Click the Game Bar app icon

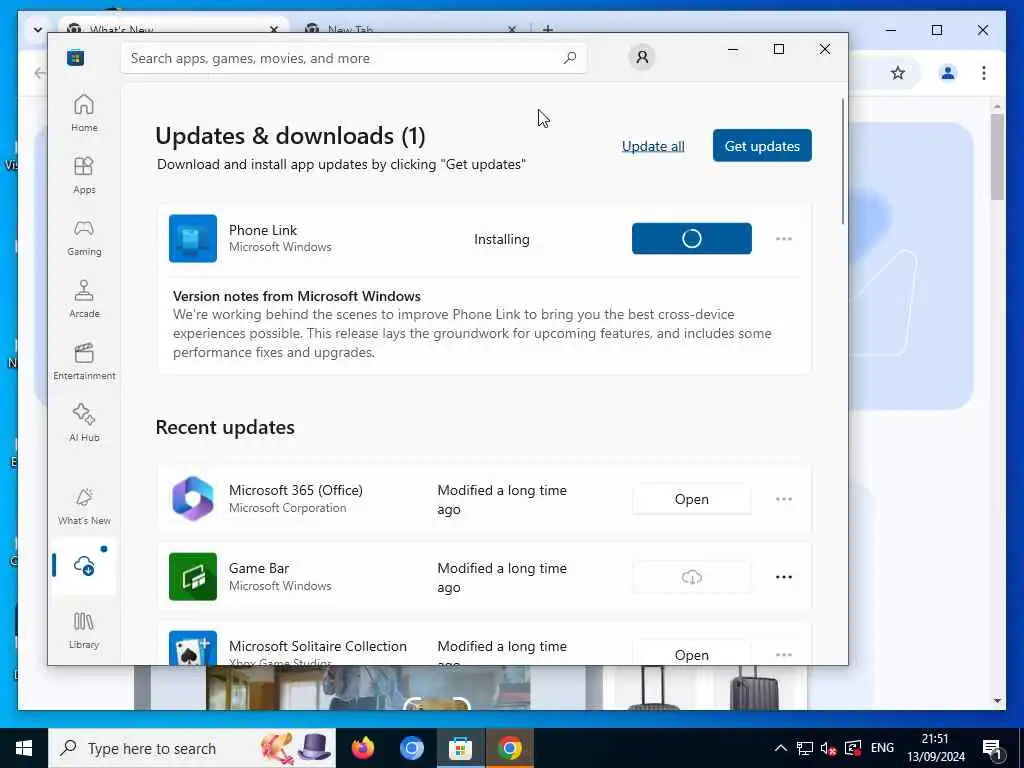(193, 577)
